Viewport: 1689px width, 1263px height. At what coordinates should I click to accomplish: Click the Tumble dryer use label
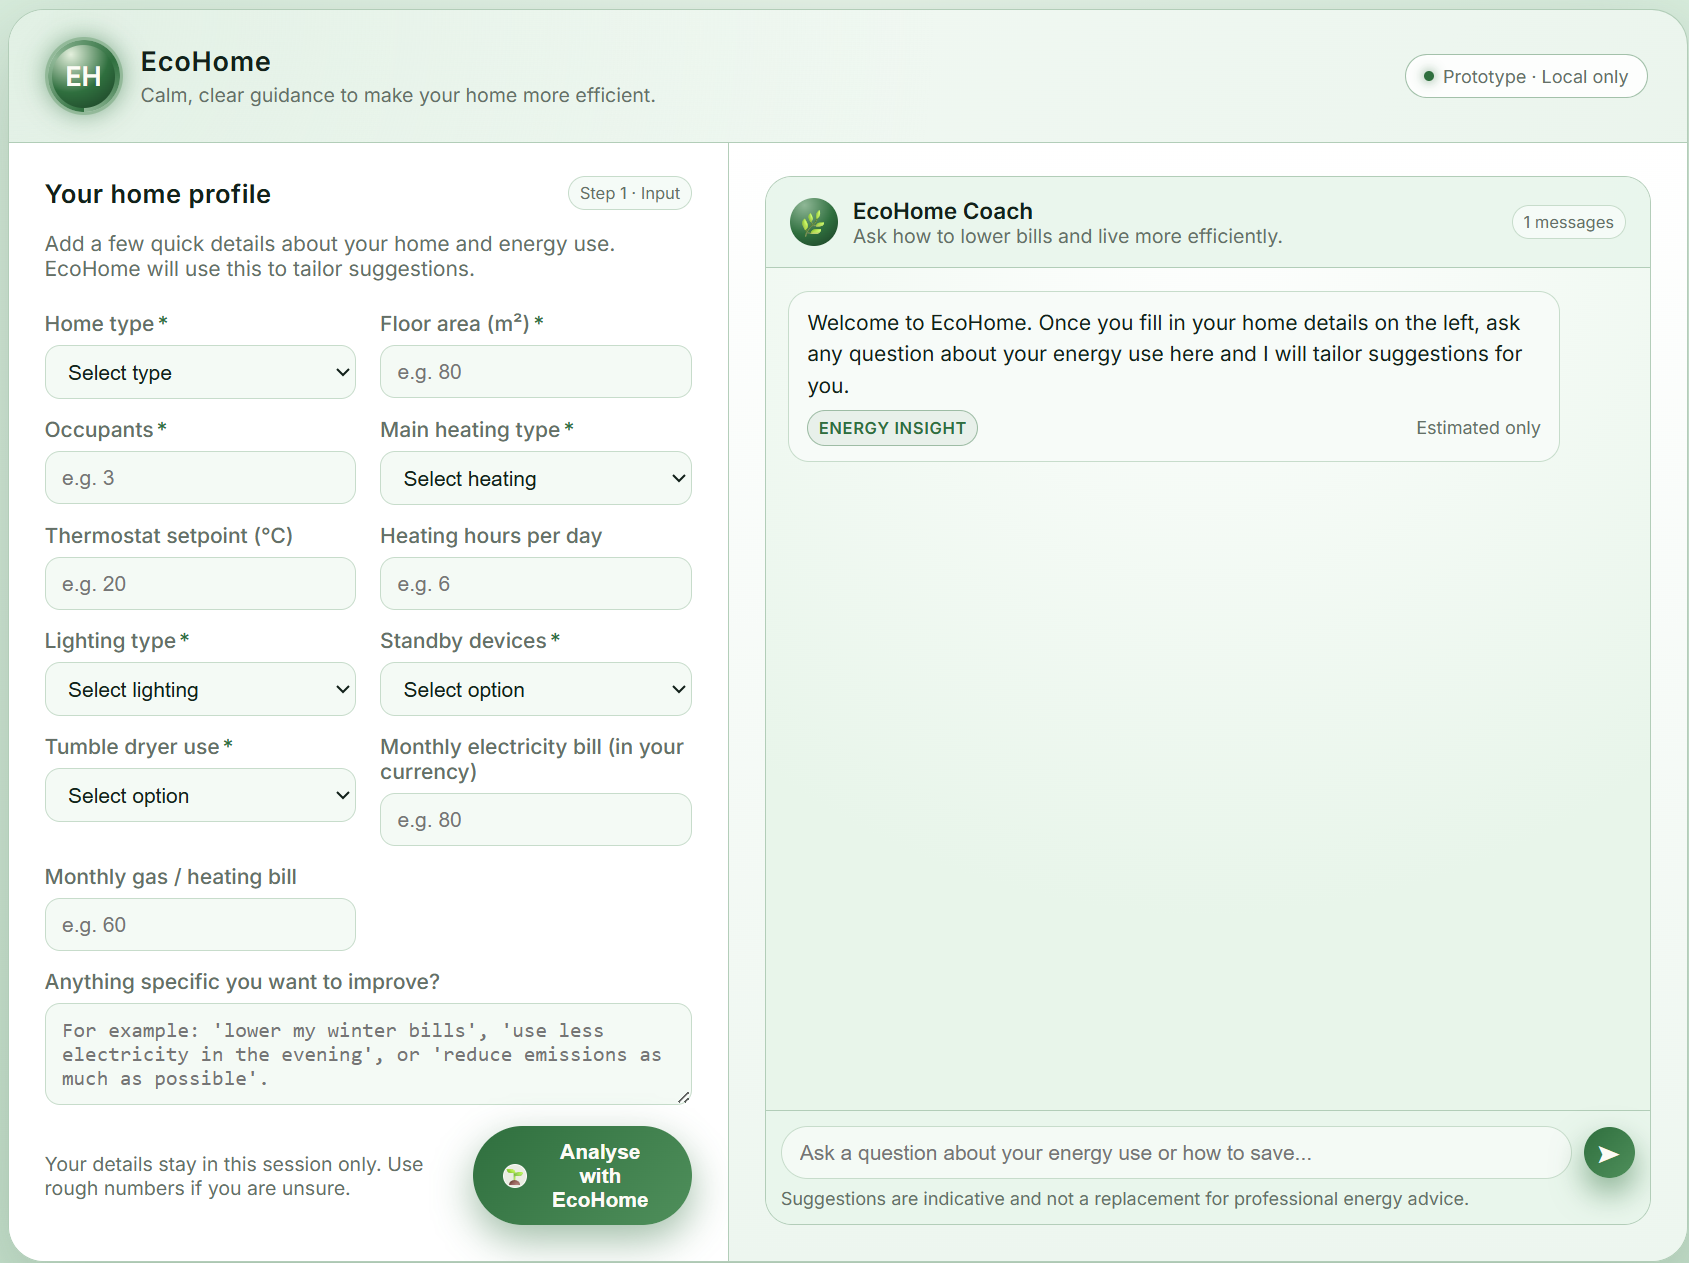139,747
